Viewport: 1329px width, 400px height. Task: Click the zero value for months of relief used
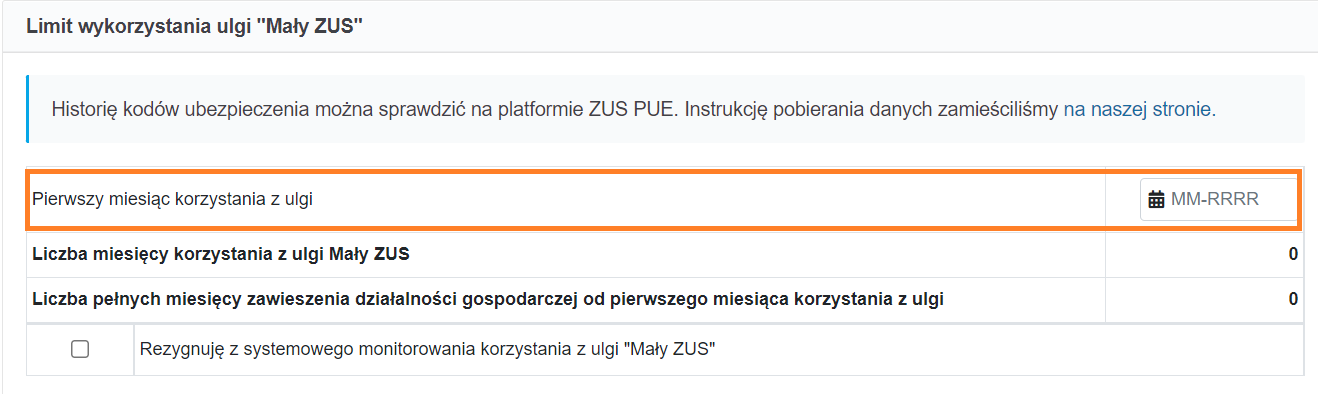(1293, 254)
